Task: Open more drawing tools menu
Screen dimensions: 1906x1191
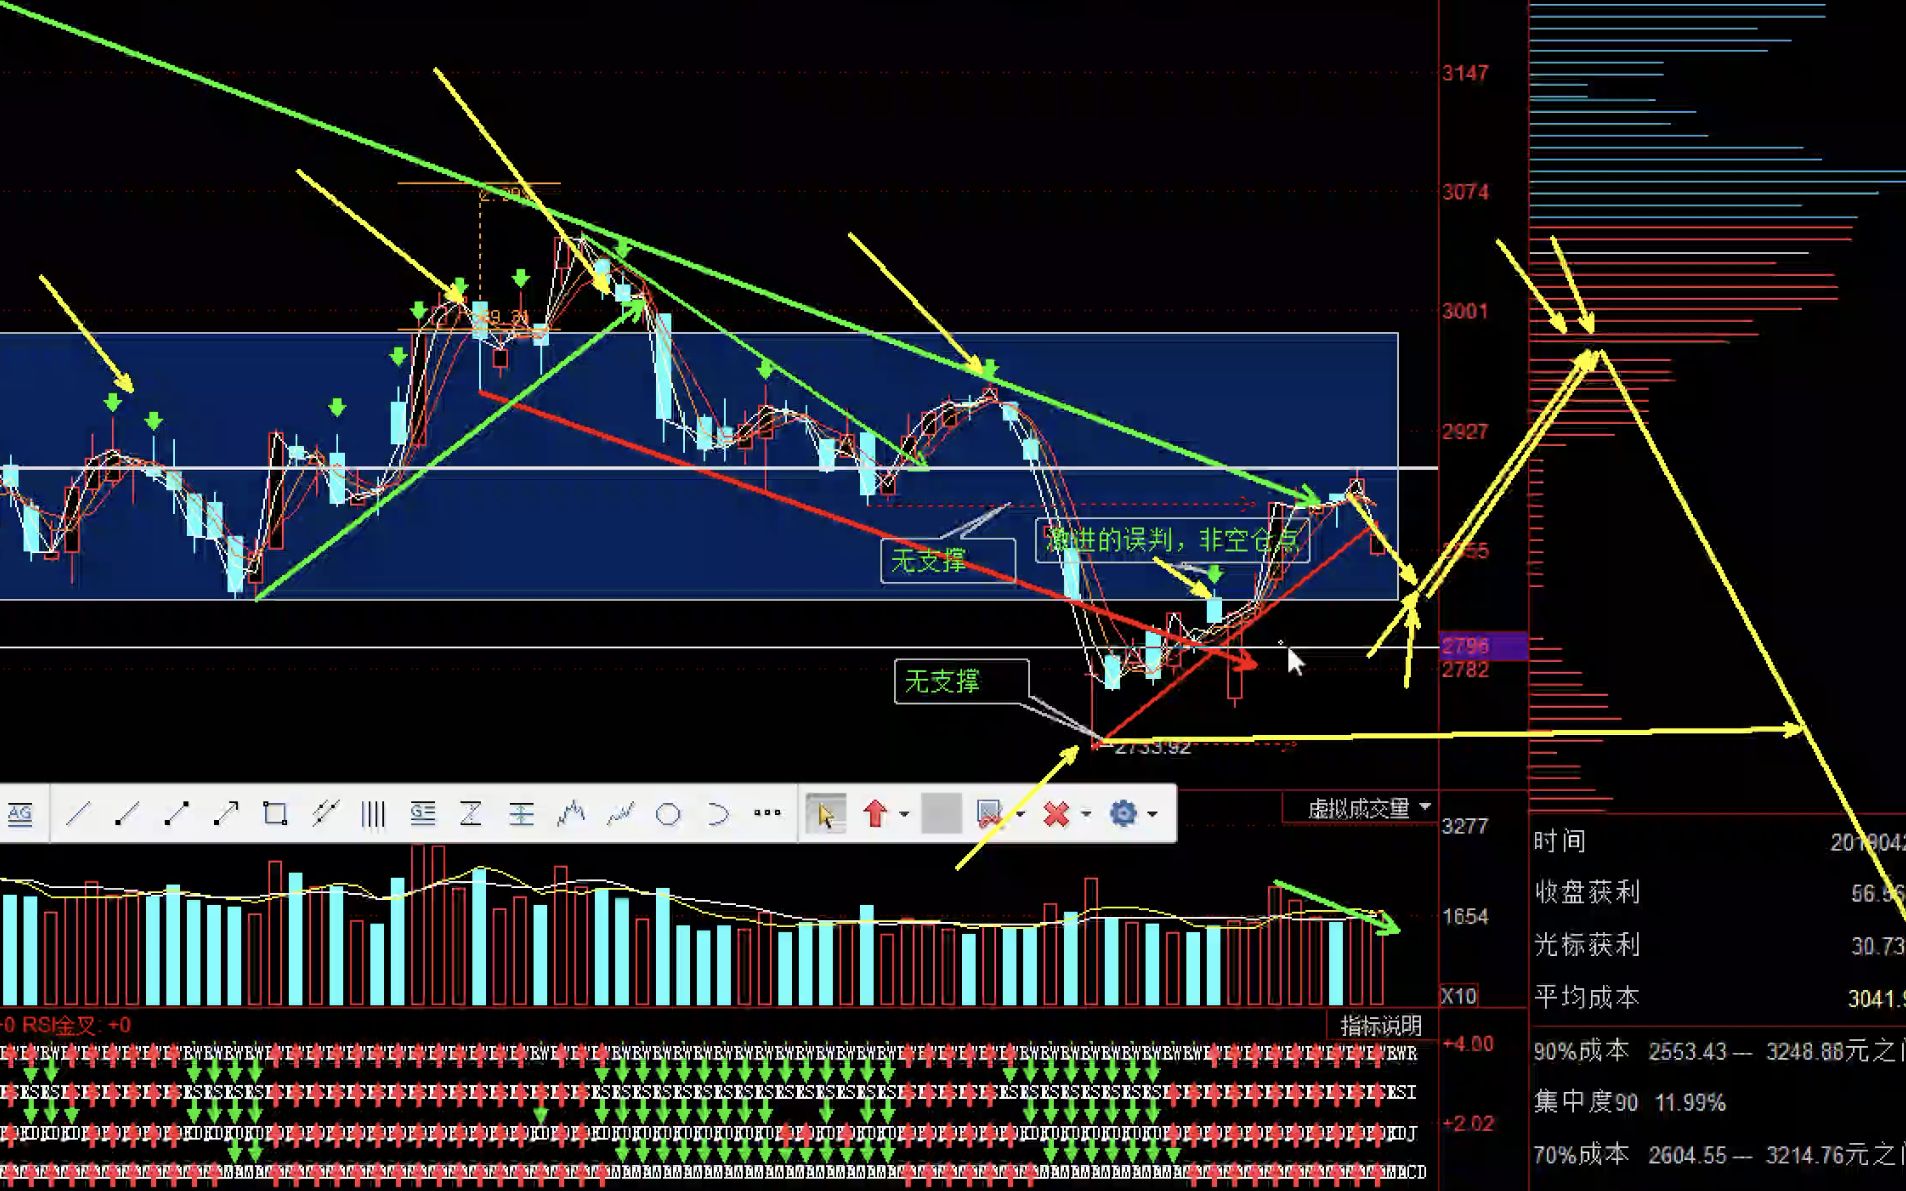Action: [x=767, y=813]
